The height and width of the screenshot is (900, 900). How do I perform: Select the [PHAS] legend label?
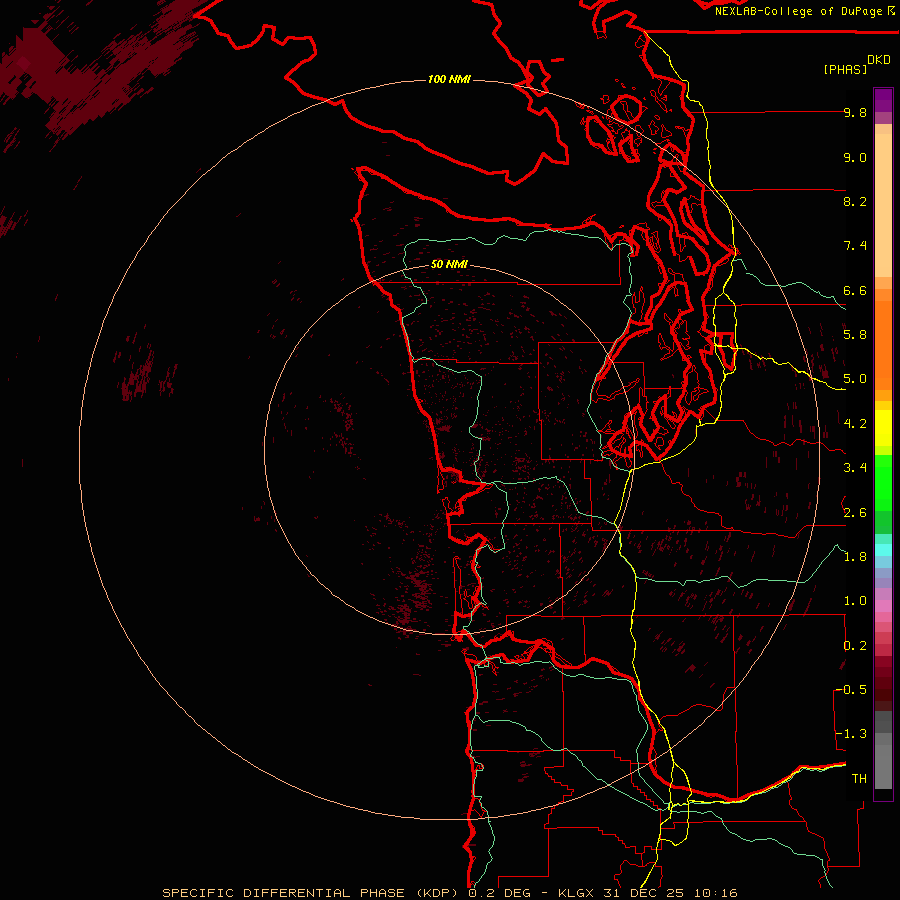(x=845, y=69)
